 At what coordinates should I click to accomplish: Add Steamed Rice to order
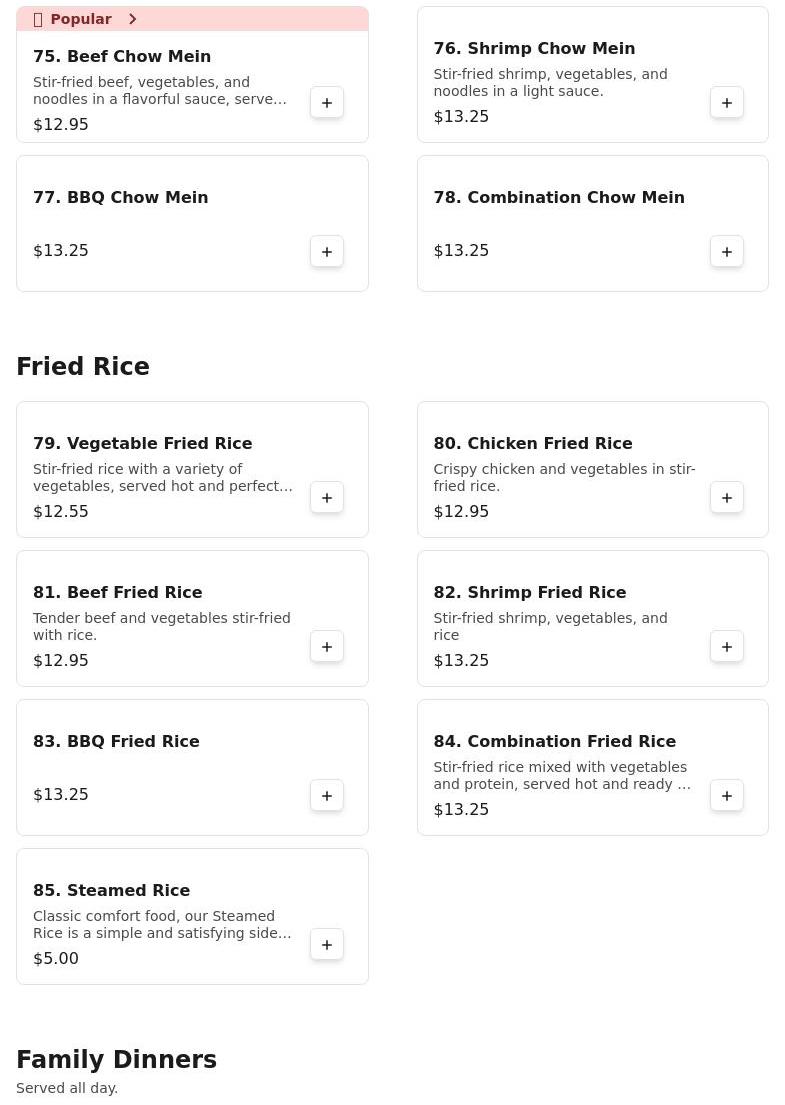[x=327, y=945]
